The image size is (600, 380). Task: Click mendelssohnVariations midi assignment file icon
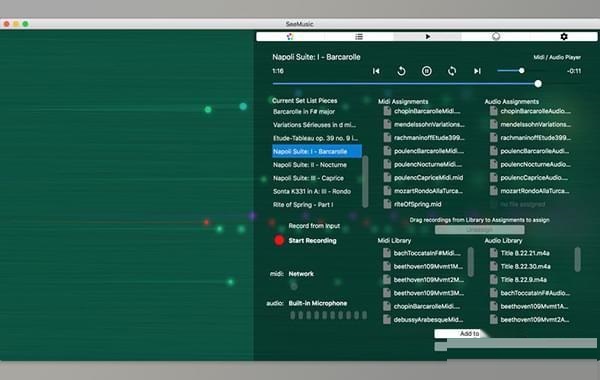[387, 124]
